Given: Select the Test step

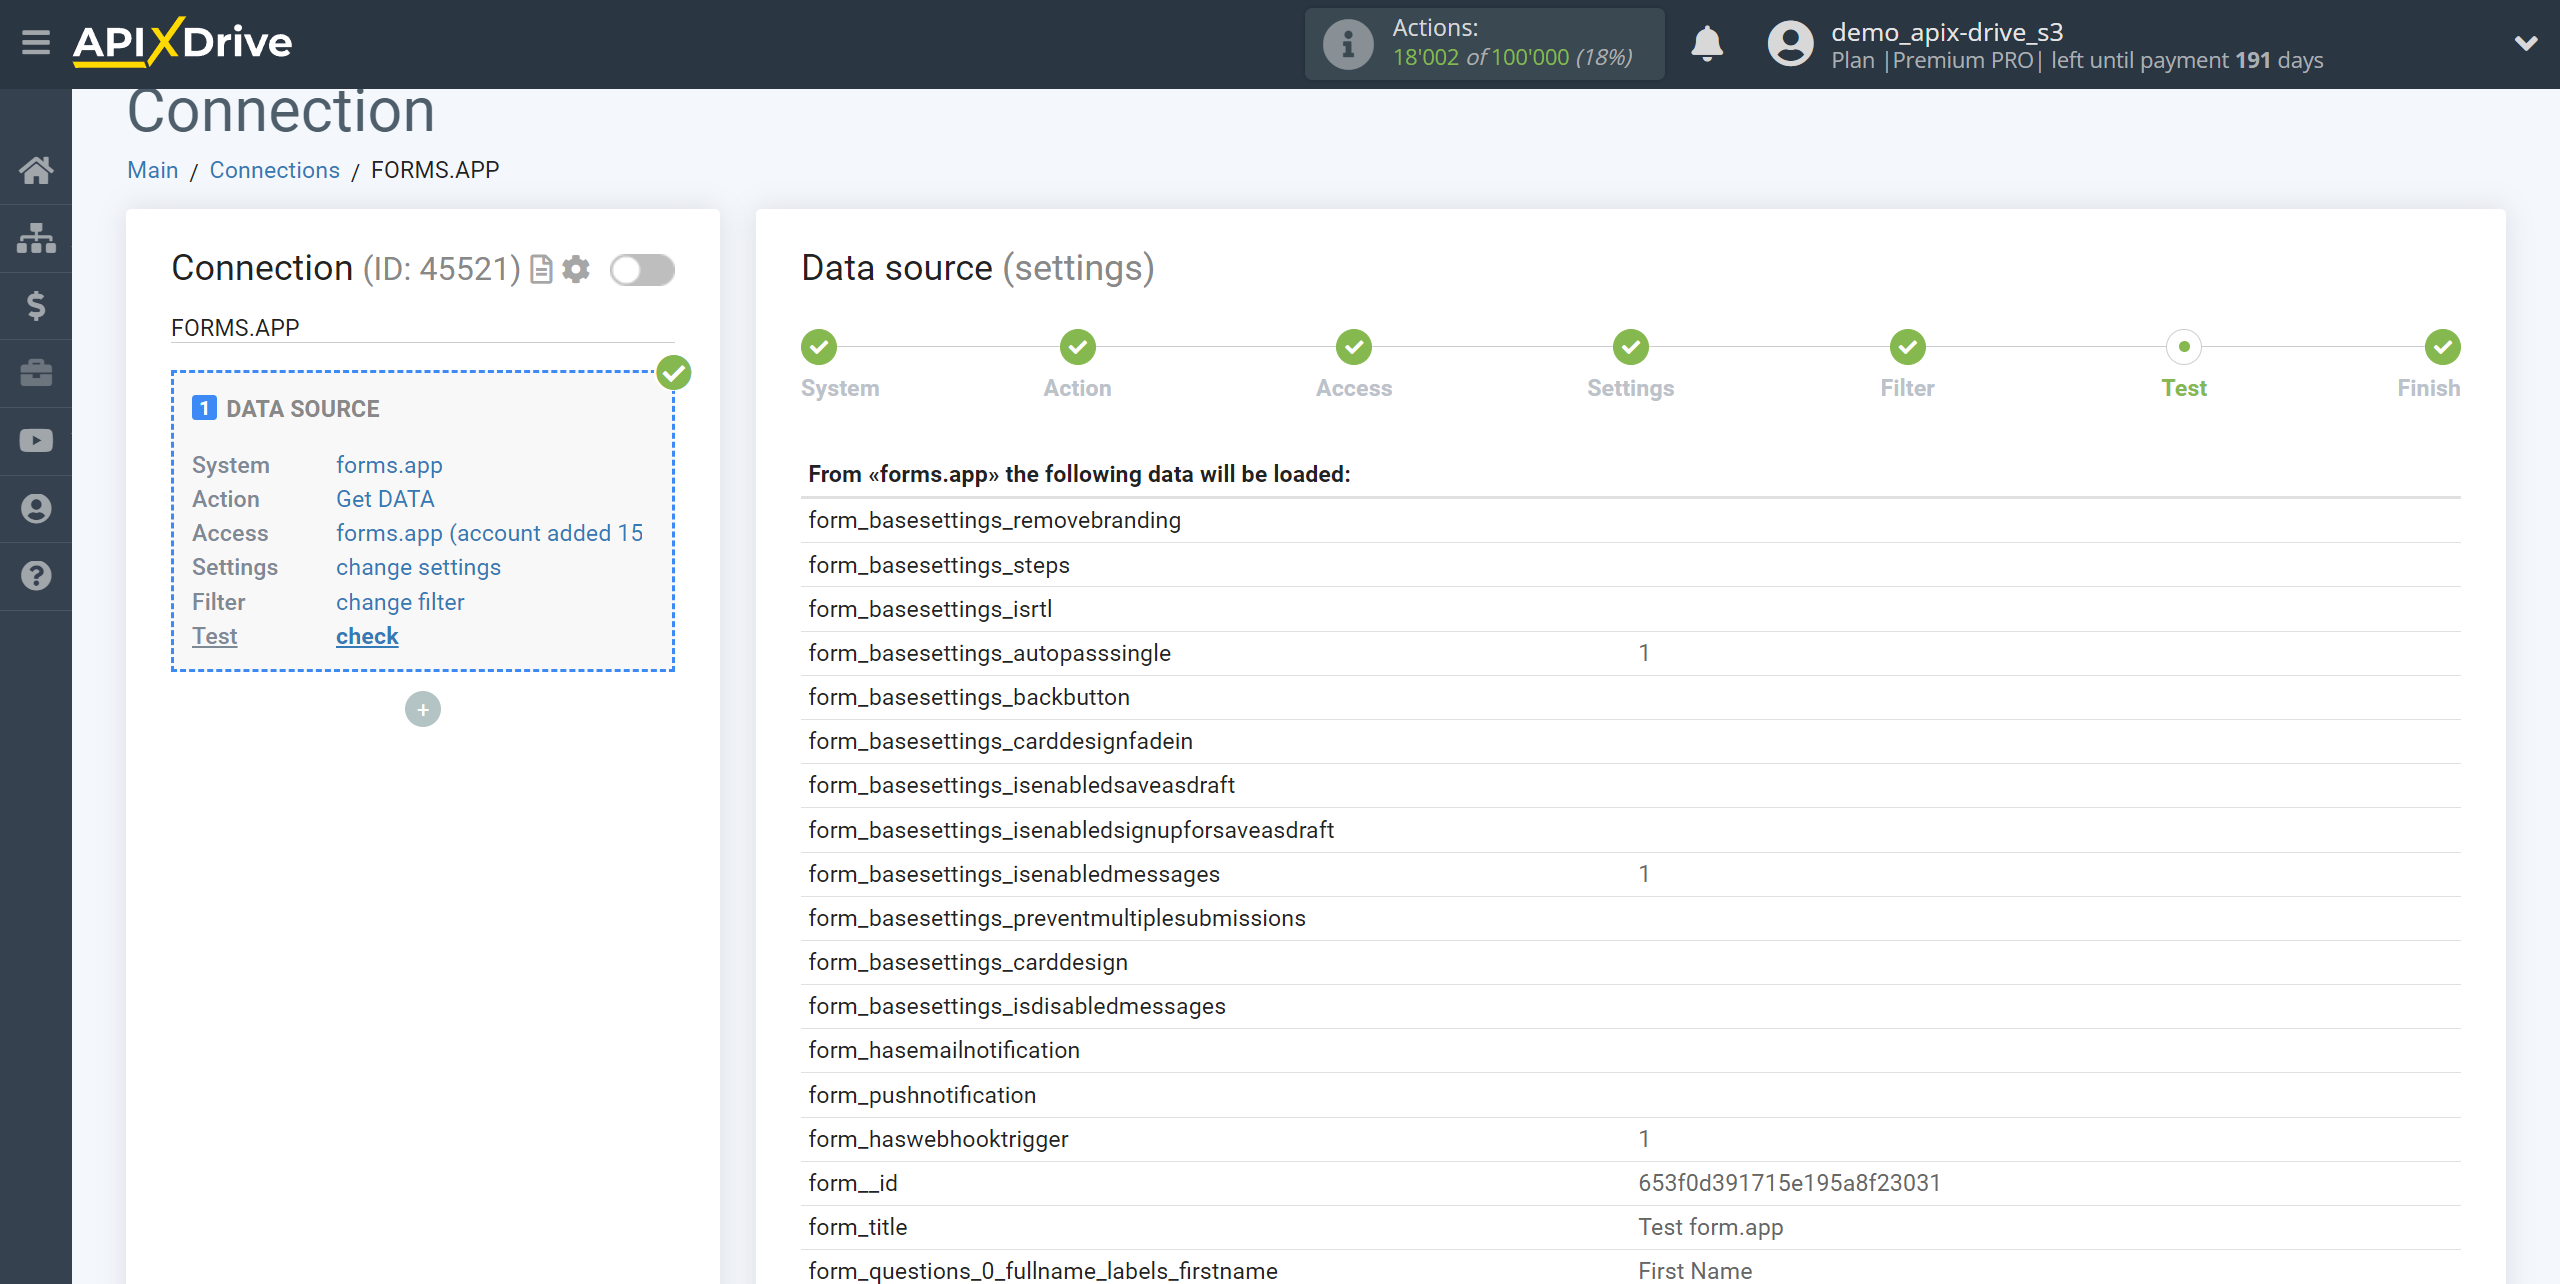Looking at the screenshot, I should pyautogui.click(x=2184, y=347).
